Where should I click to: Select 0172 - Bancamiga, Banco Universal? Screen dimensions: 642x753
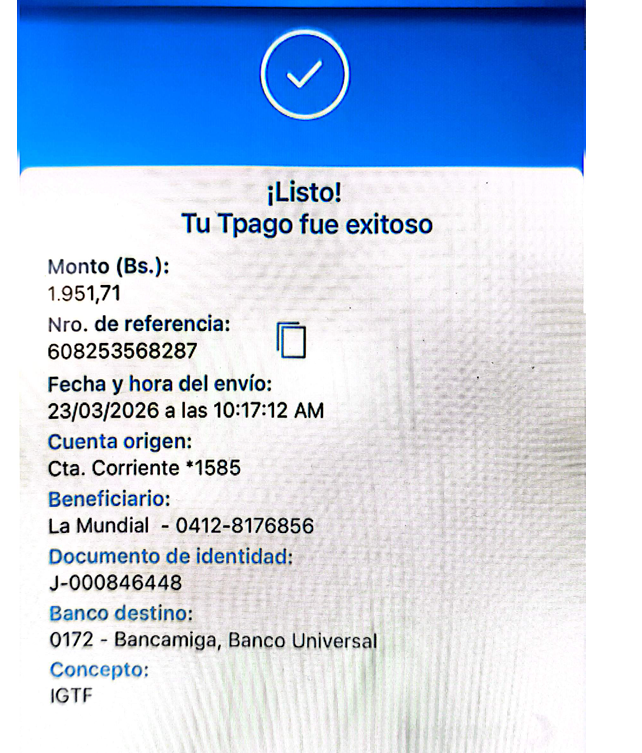pos(214,640)
